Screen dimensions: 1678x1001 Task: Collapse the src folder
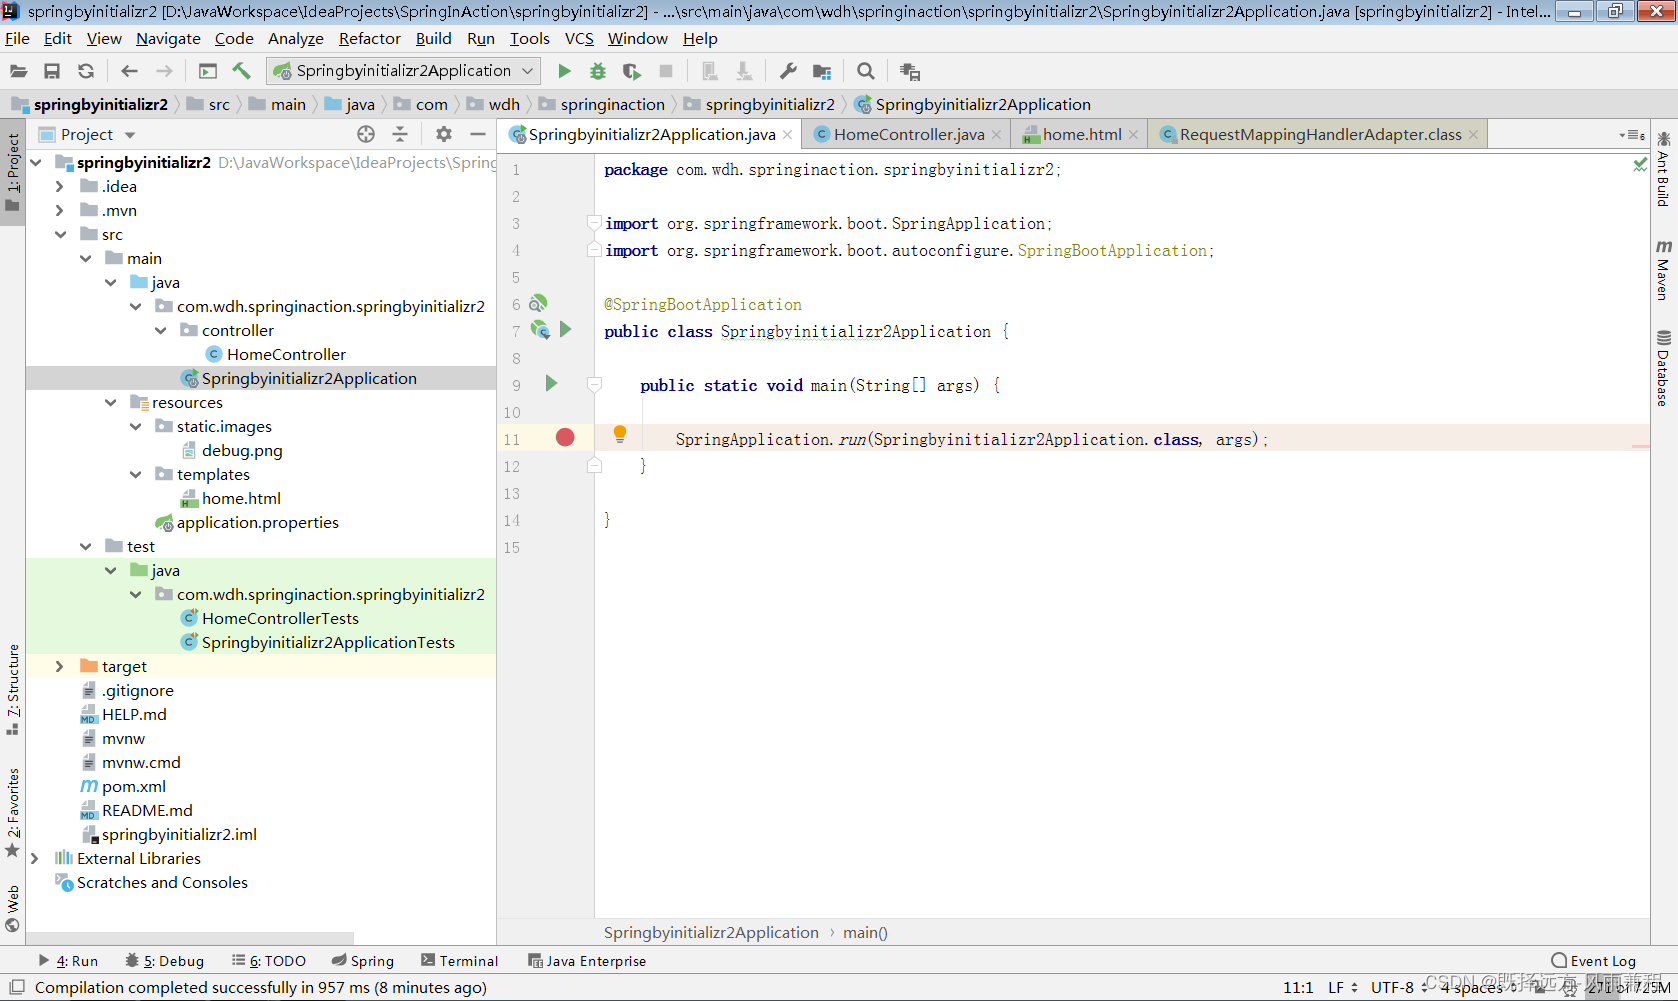60,234
